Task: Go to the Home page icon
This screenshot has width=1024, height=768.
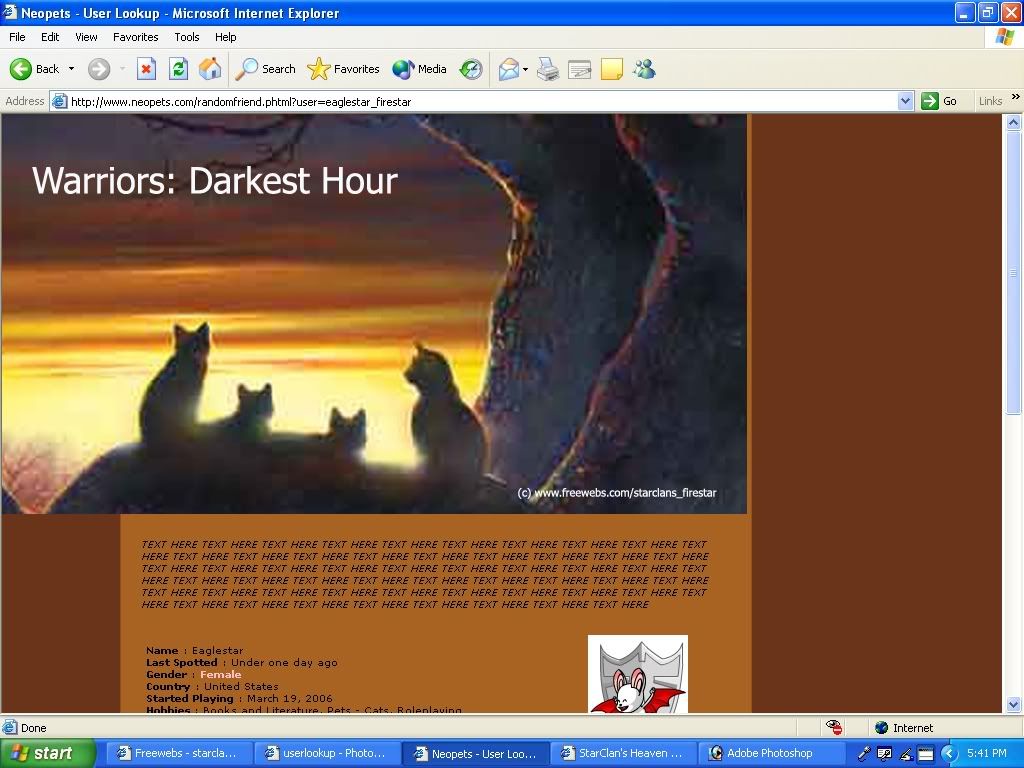Action: 210,69
